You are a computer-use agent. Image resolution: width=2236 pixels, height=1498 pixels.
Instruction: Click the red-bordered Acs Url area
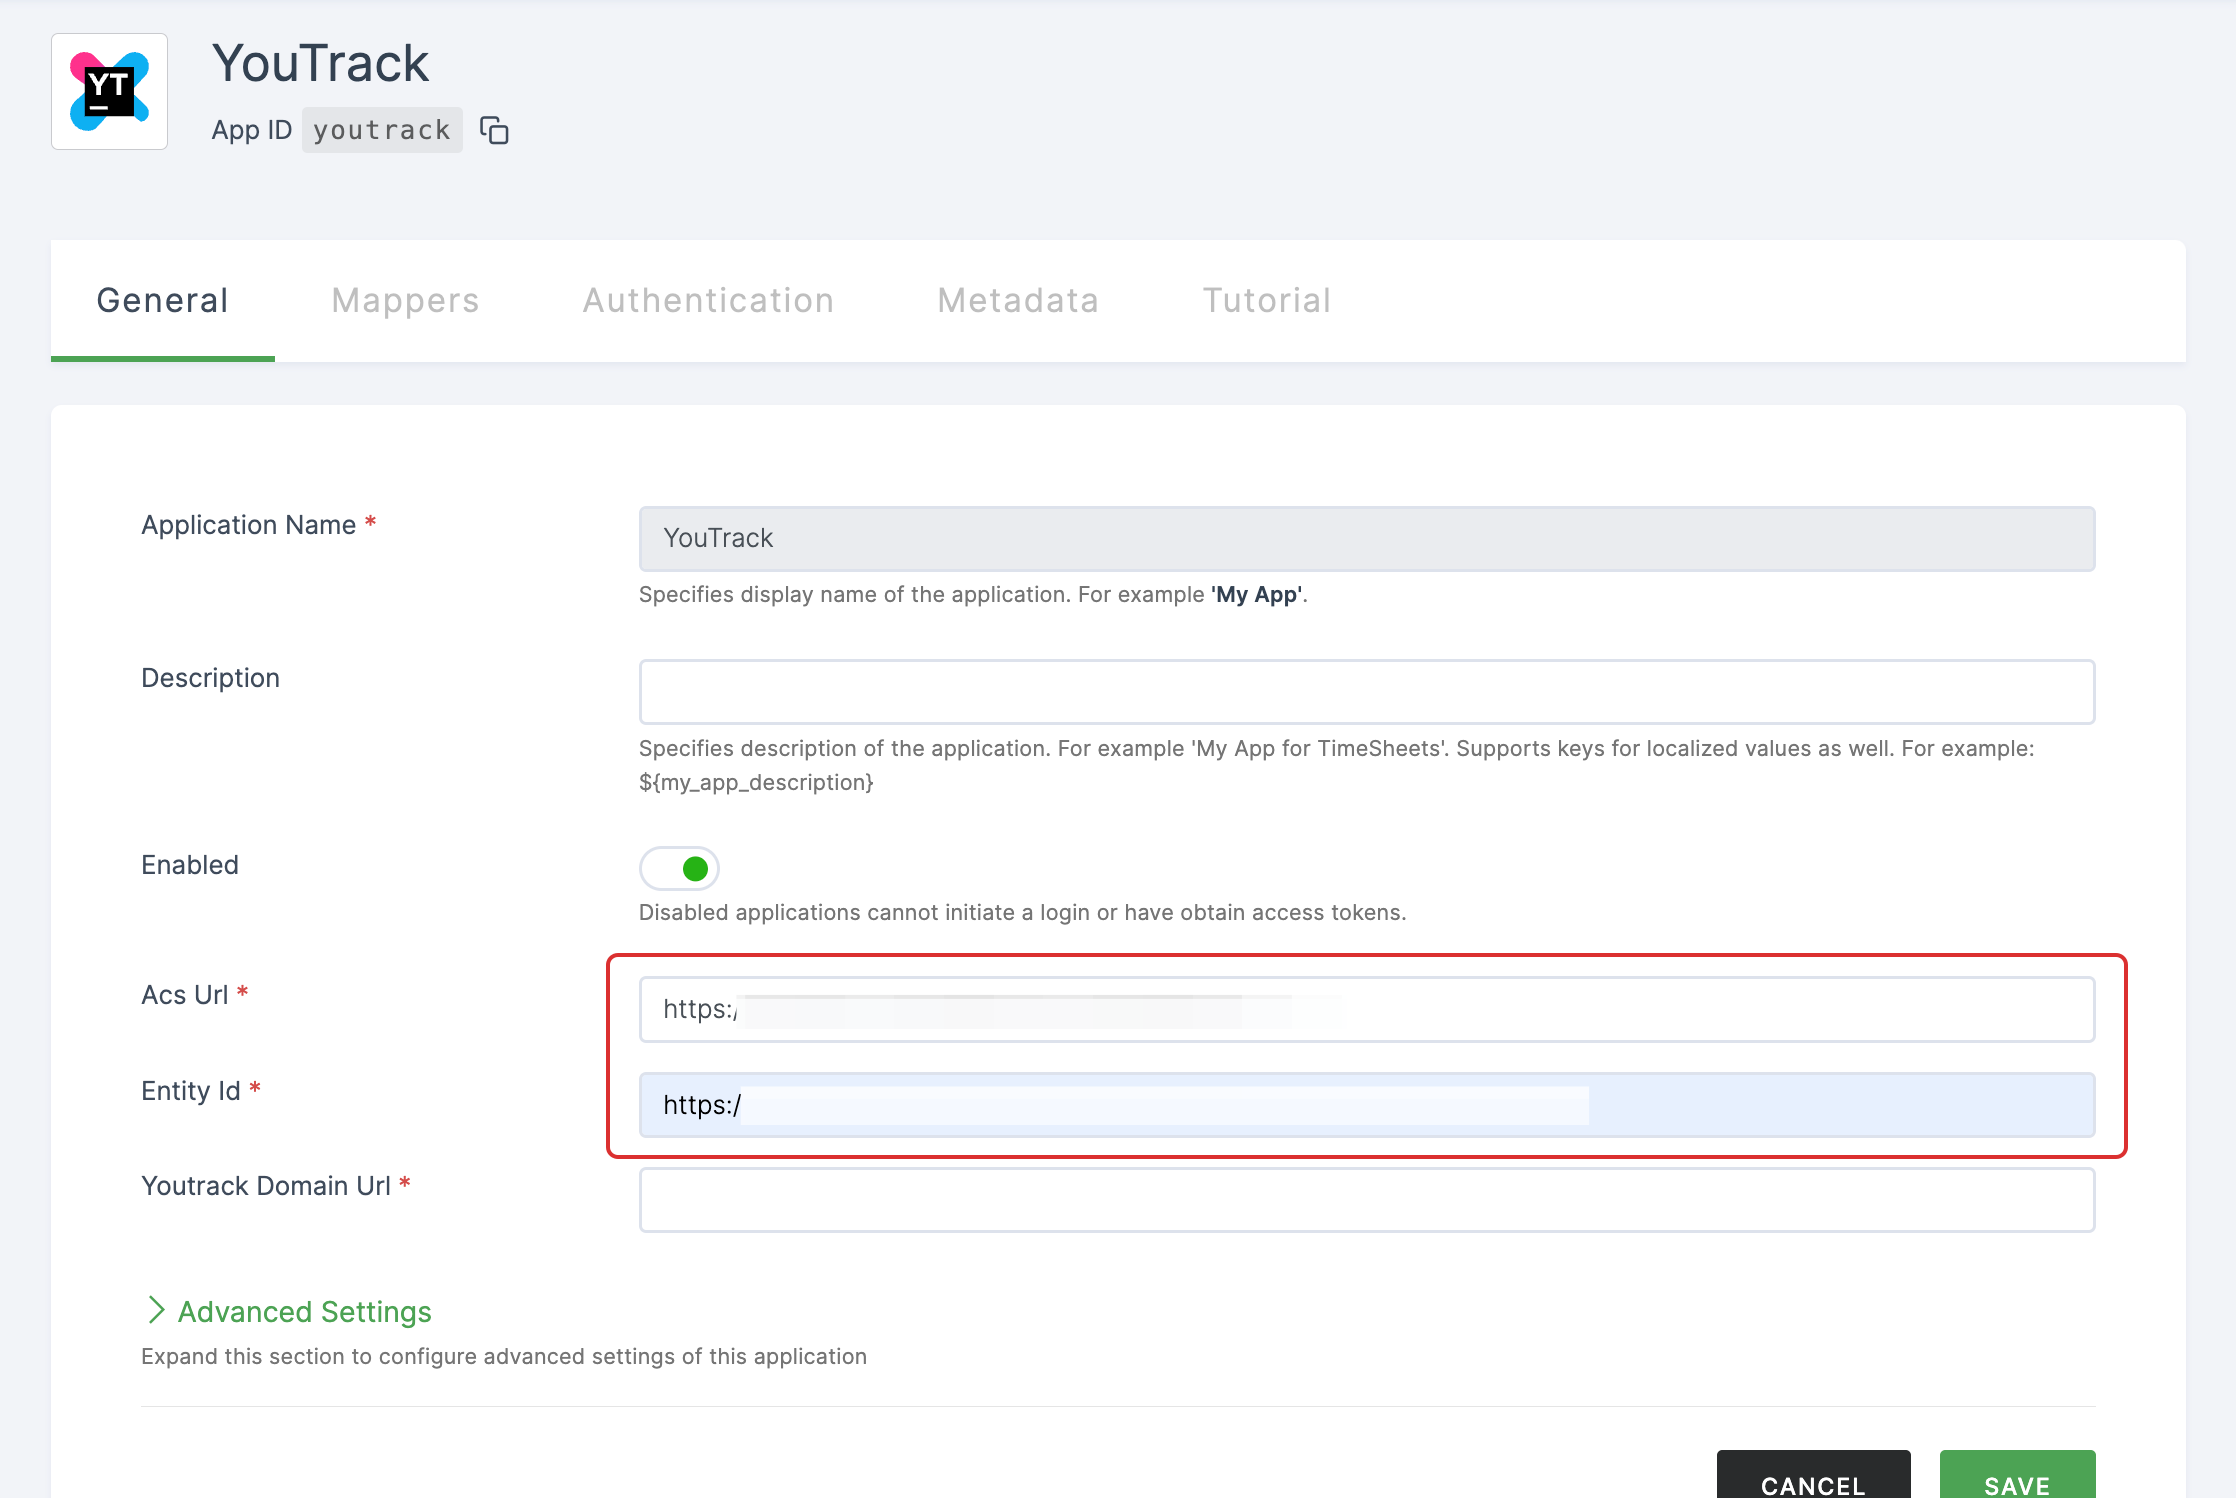[1365, 1008]
